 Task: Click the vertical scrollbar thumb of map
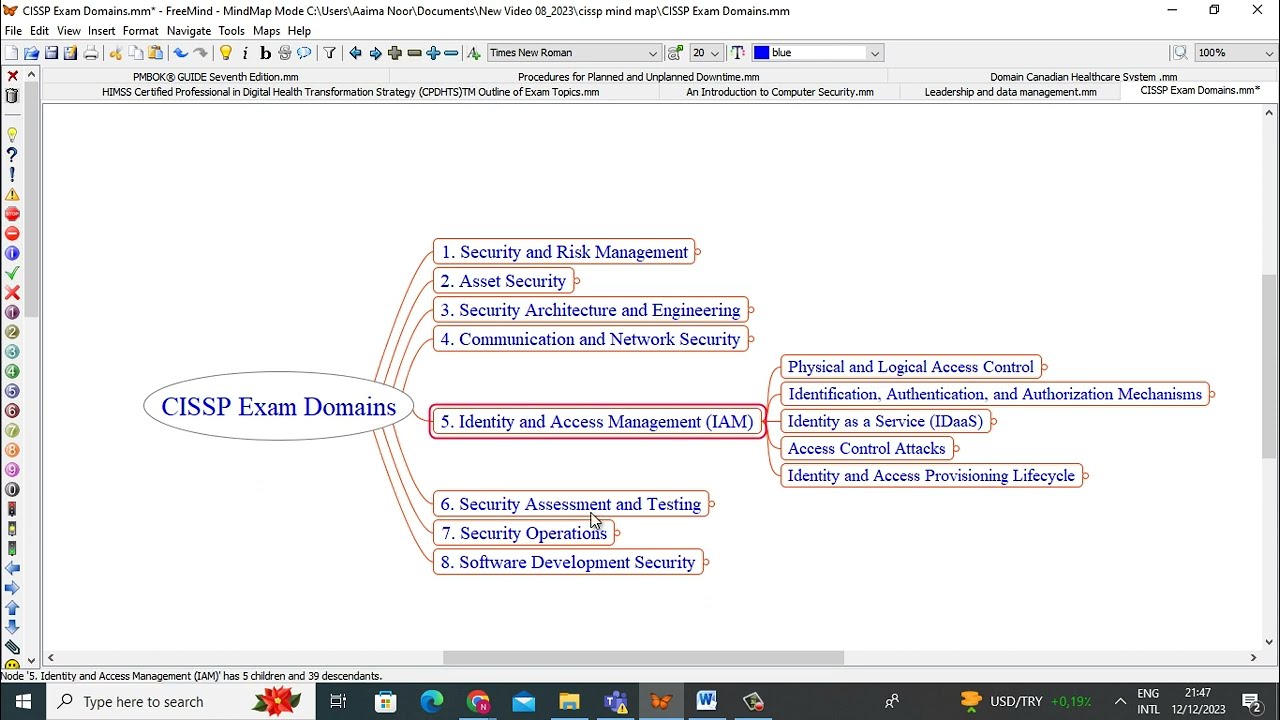coord(1270,366)
